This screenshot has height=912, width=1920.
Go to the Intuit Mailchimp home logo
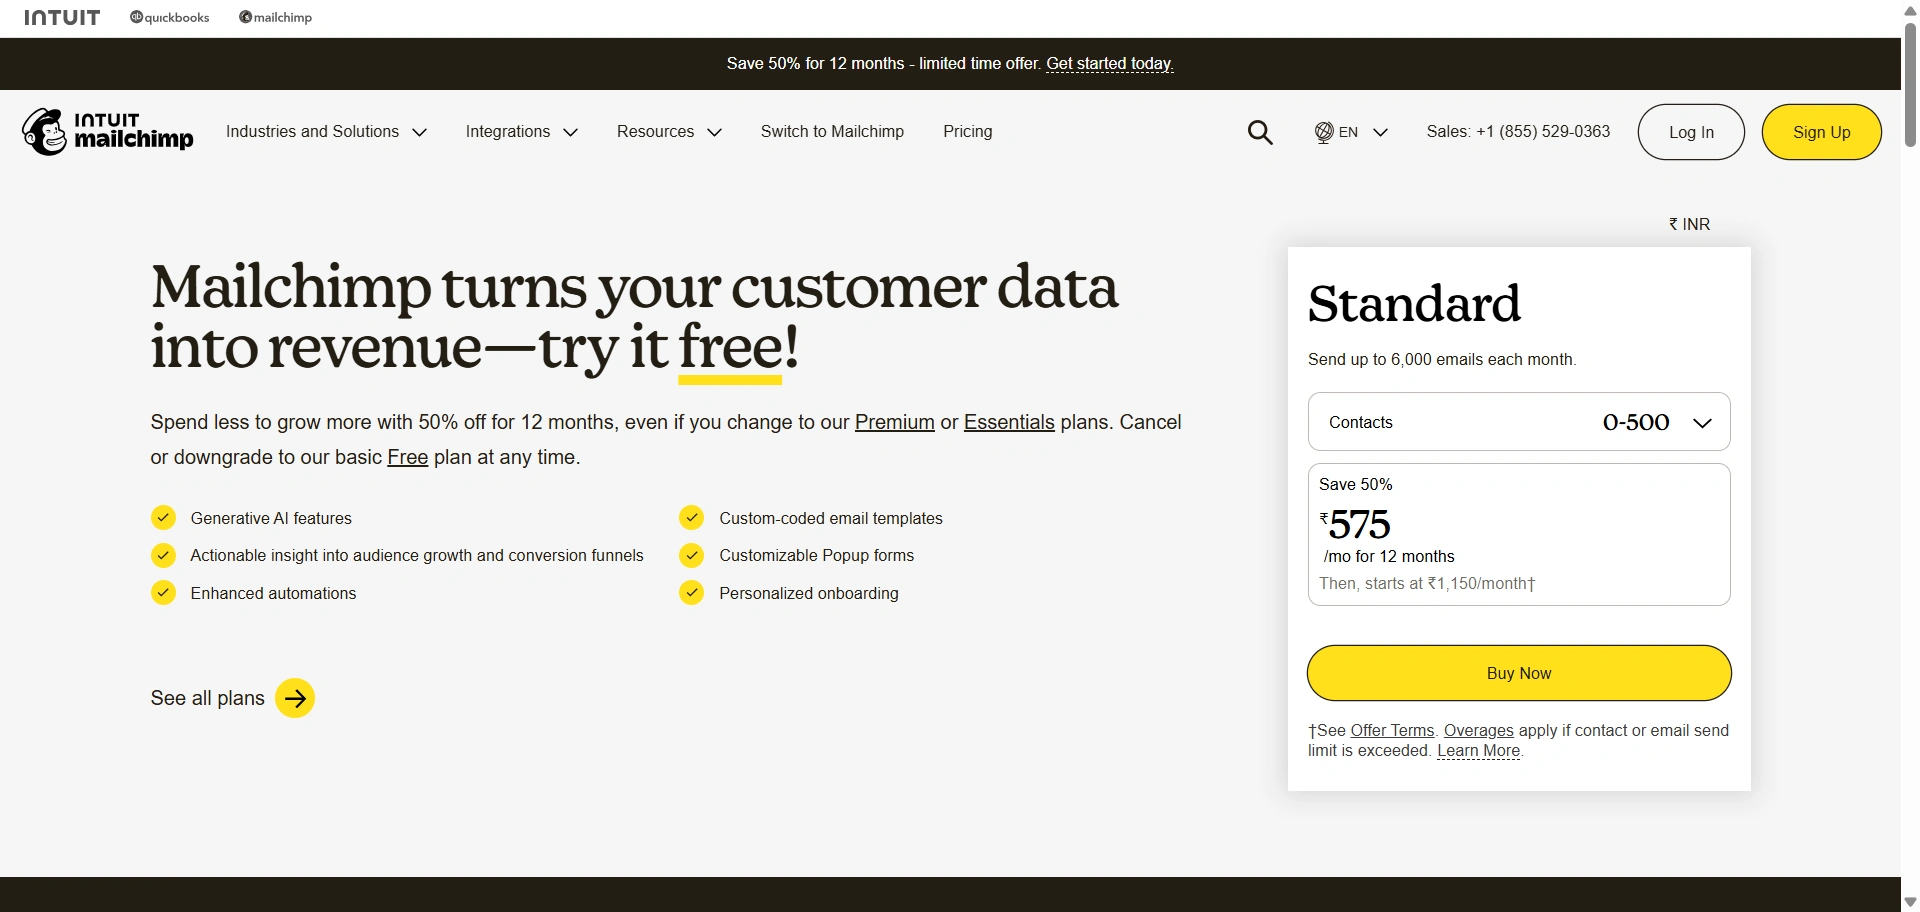coord(108,132)
